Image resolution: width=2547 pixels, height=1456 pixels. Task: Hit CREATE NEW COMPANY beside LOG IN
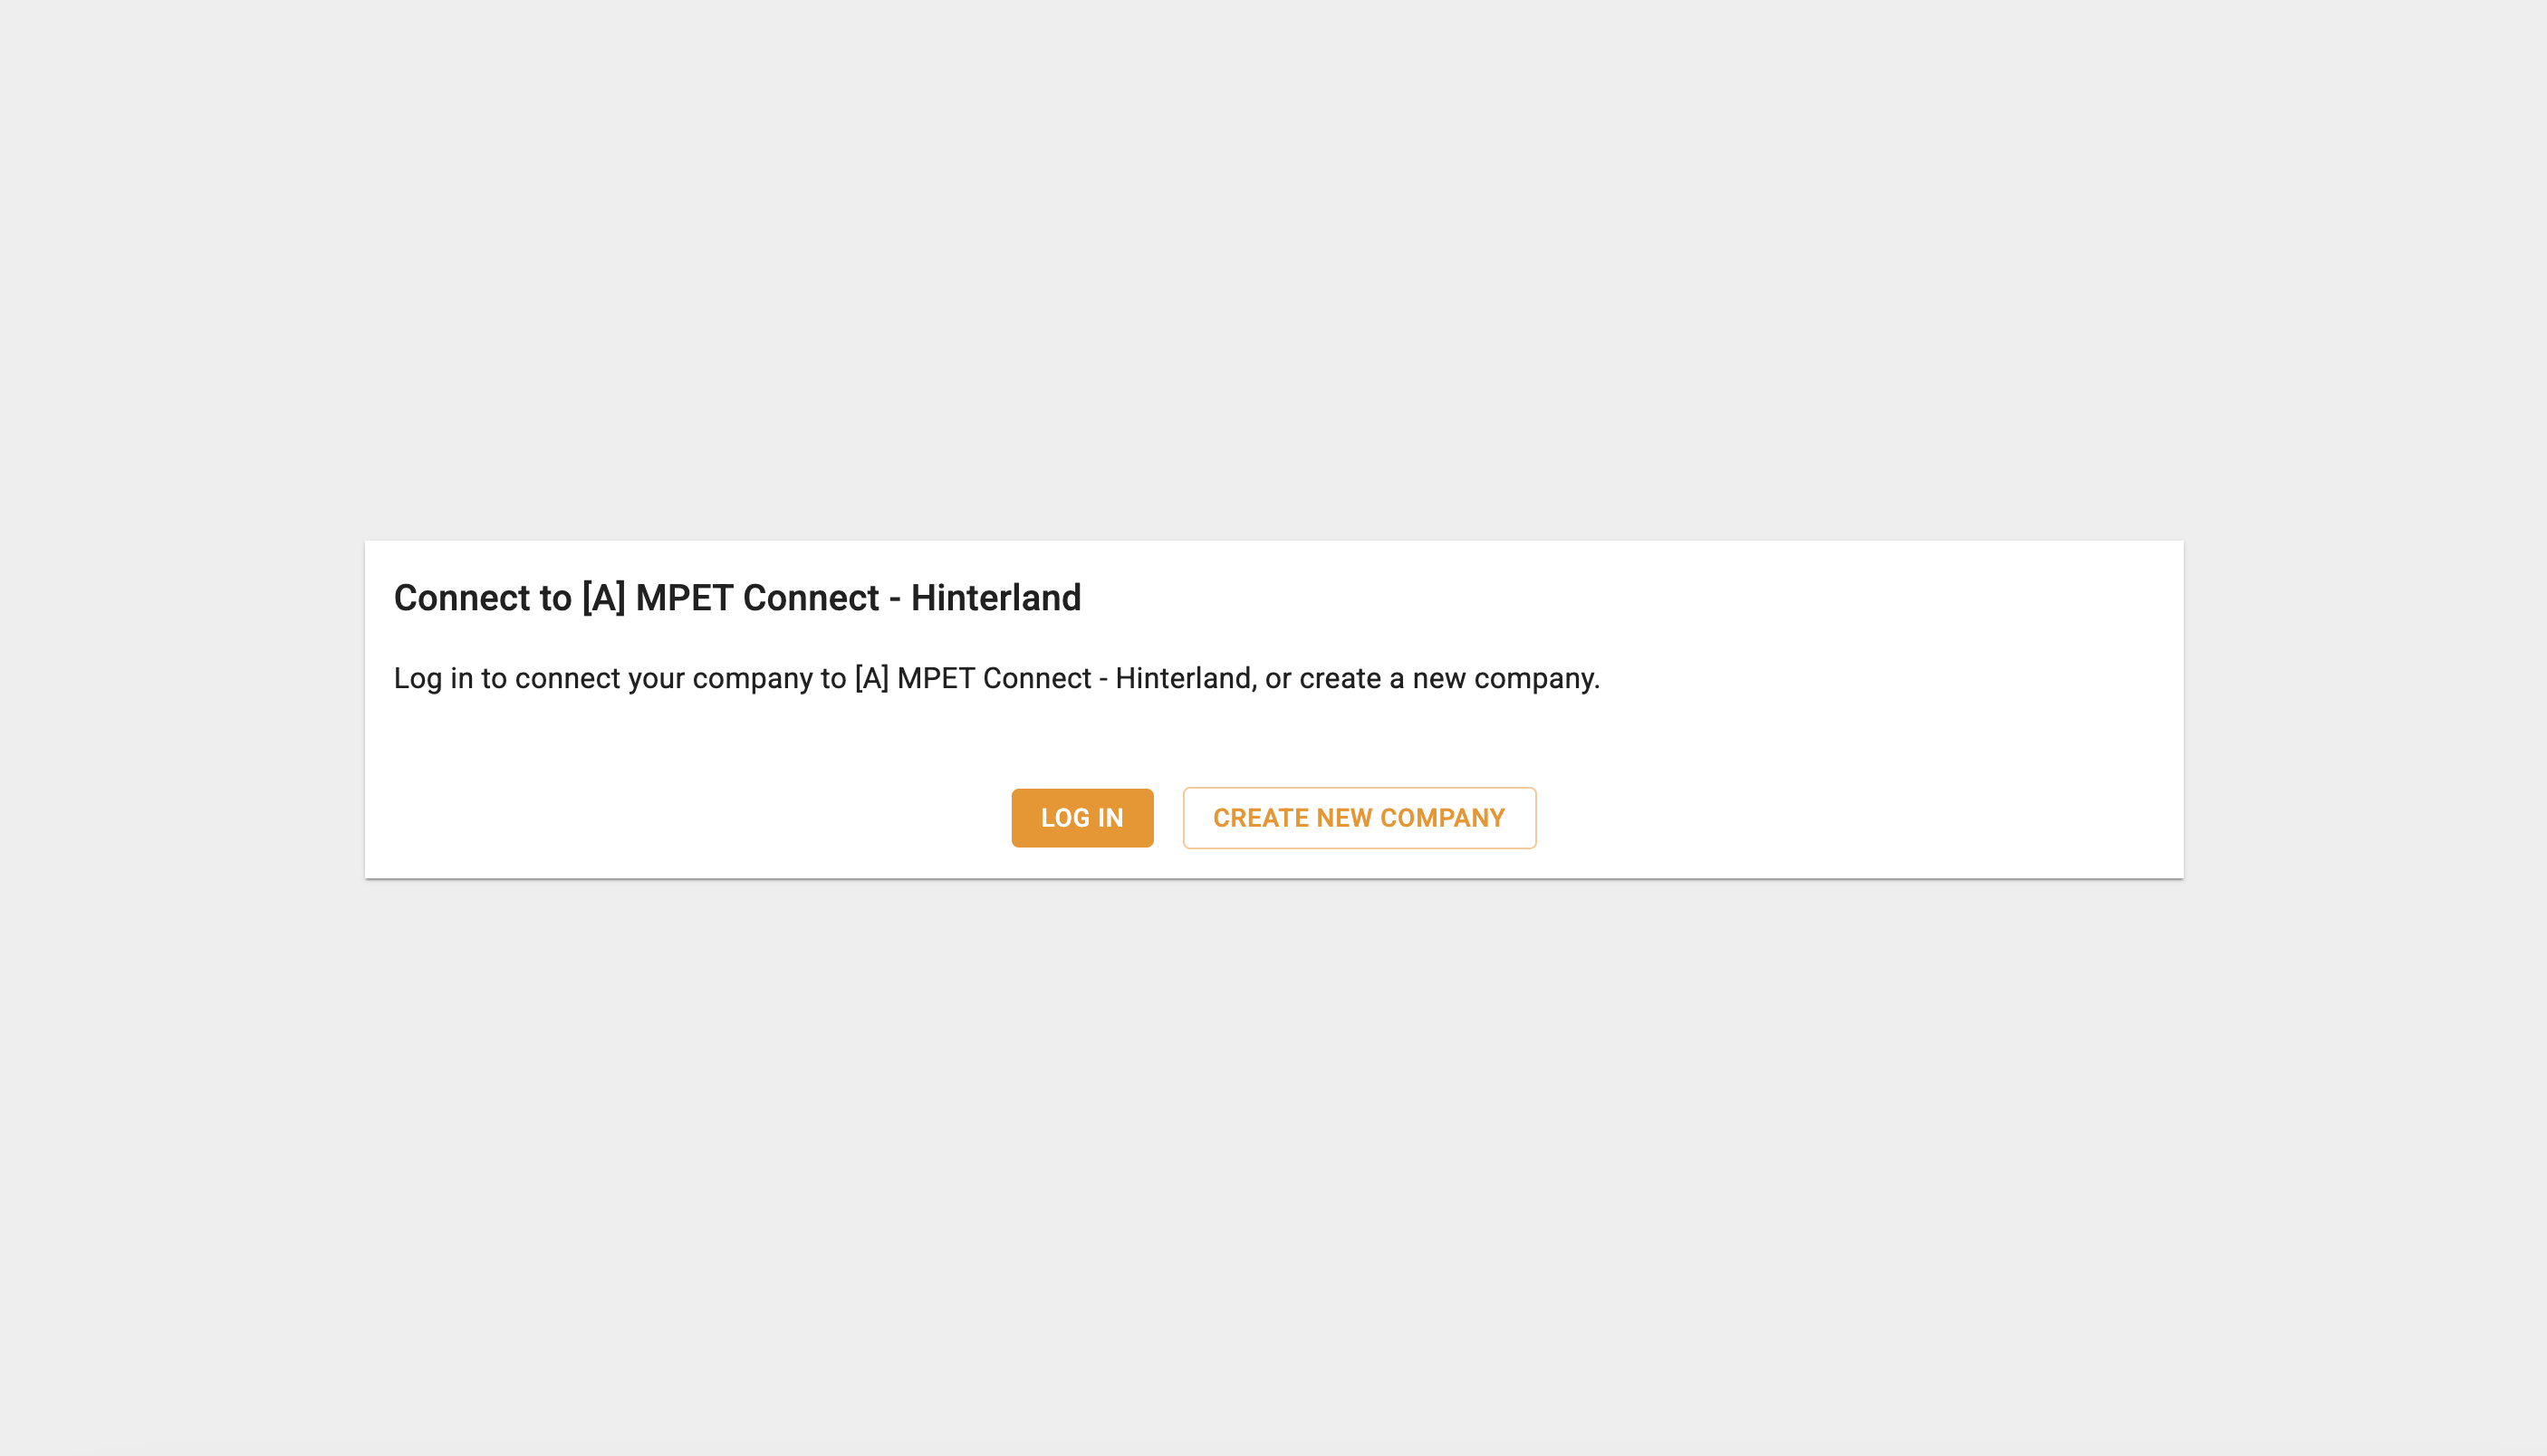[1359, 818]
